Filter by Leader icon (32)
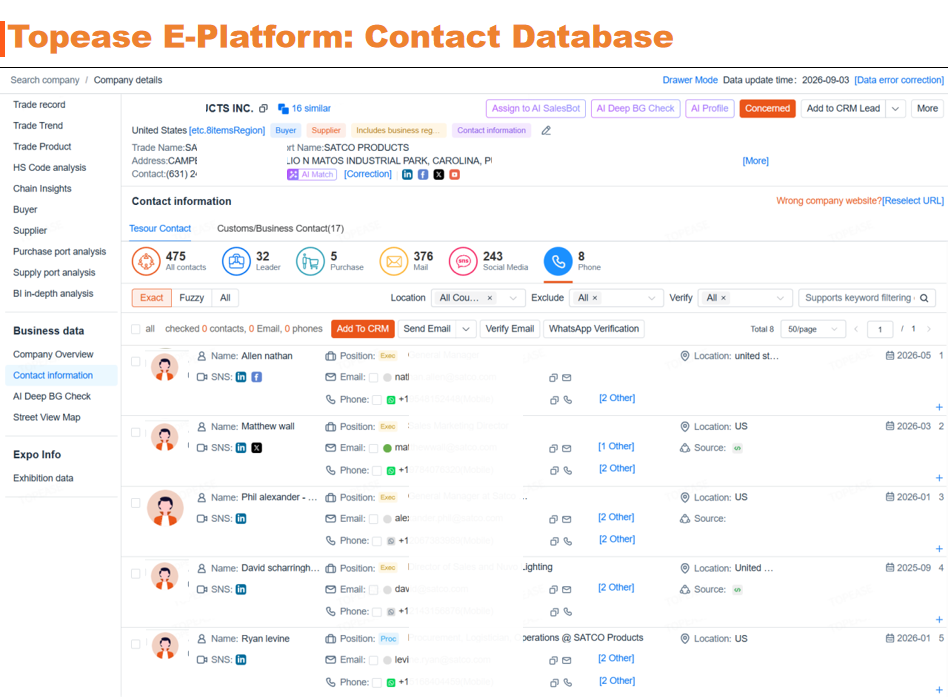The width and height of the screenshot is (948, 697). (236, 262)
